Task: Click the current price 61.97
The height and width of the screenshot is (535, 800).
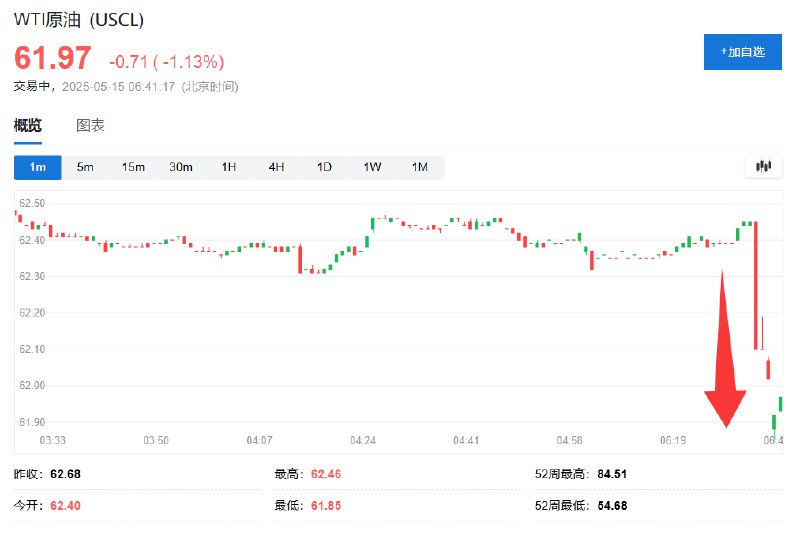Action: pos(53,58)
